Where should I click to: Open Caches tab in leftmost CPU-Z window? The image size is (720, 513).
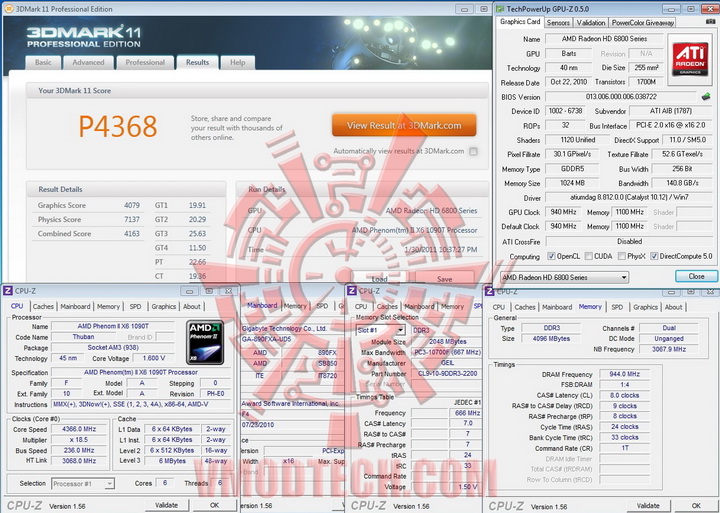(43, 306)
